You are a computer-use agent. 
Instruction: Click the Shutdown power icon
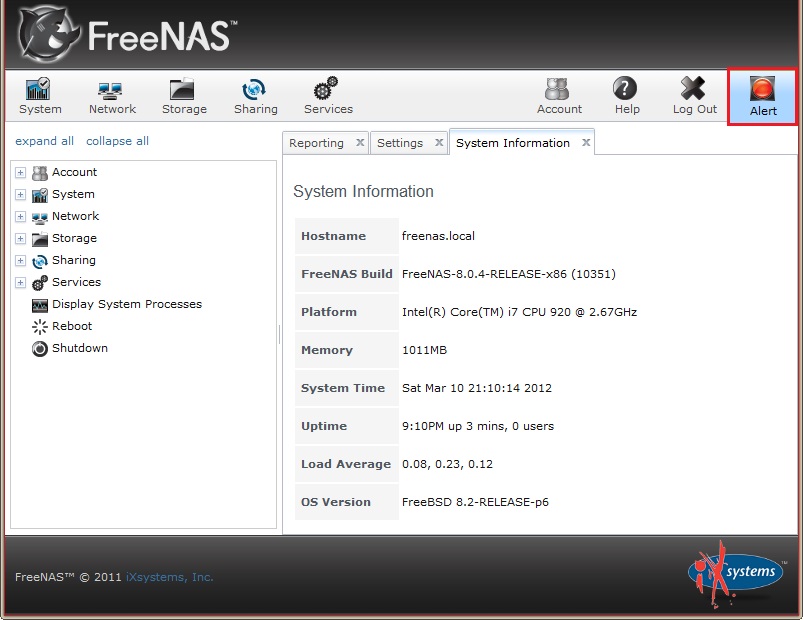coord(40,349)
